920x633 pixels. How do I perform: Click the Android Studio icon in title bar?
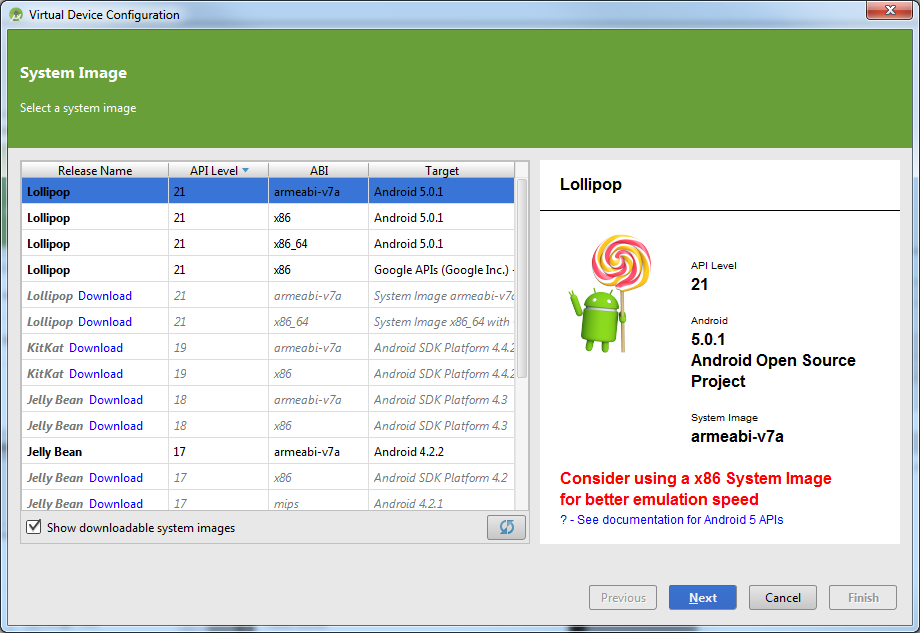click(14, 14)
